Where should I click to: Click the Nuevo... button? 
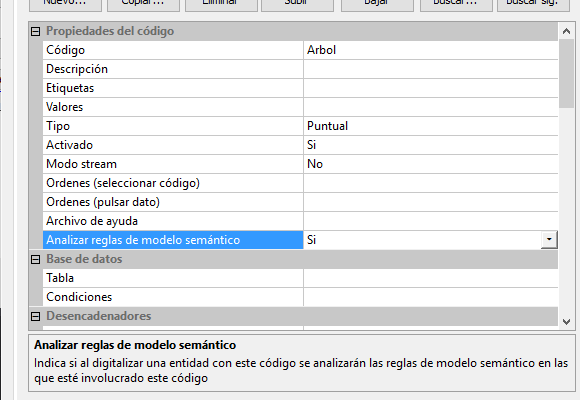pos(65,4)
